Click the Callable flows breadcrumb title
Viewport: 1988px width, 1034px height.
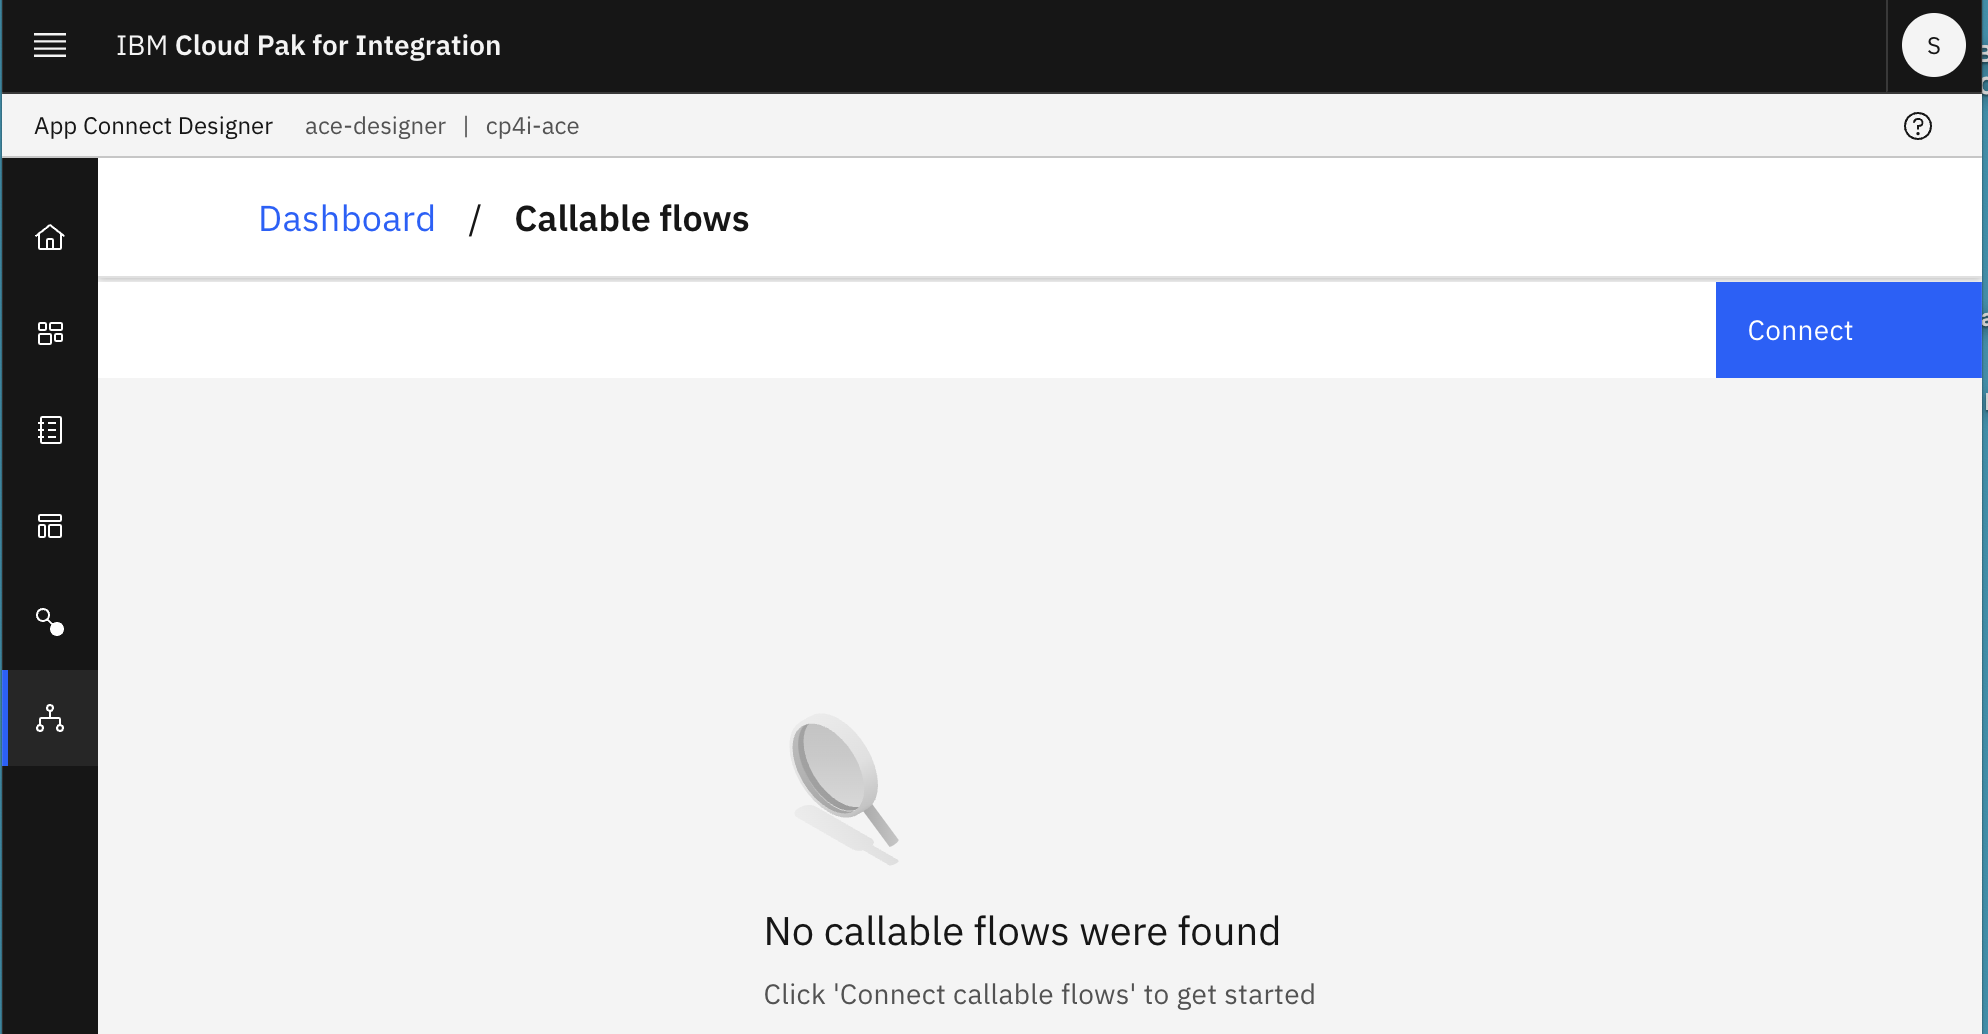tap(631, 219)
